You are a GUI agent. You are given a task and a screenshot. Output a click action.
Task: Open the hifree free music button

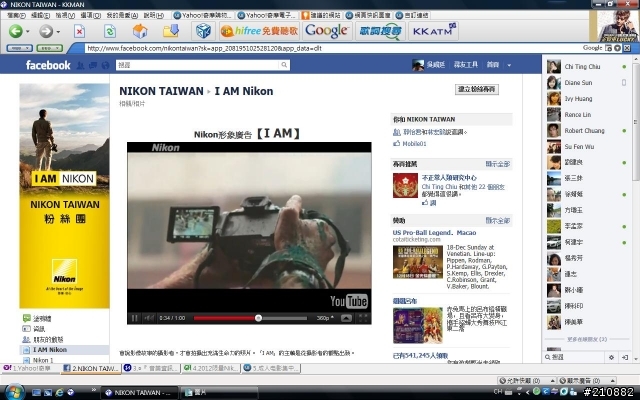coord(259,31)
